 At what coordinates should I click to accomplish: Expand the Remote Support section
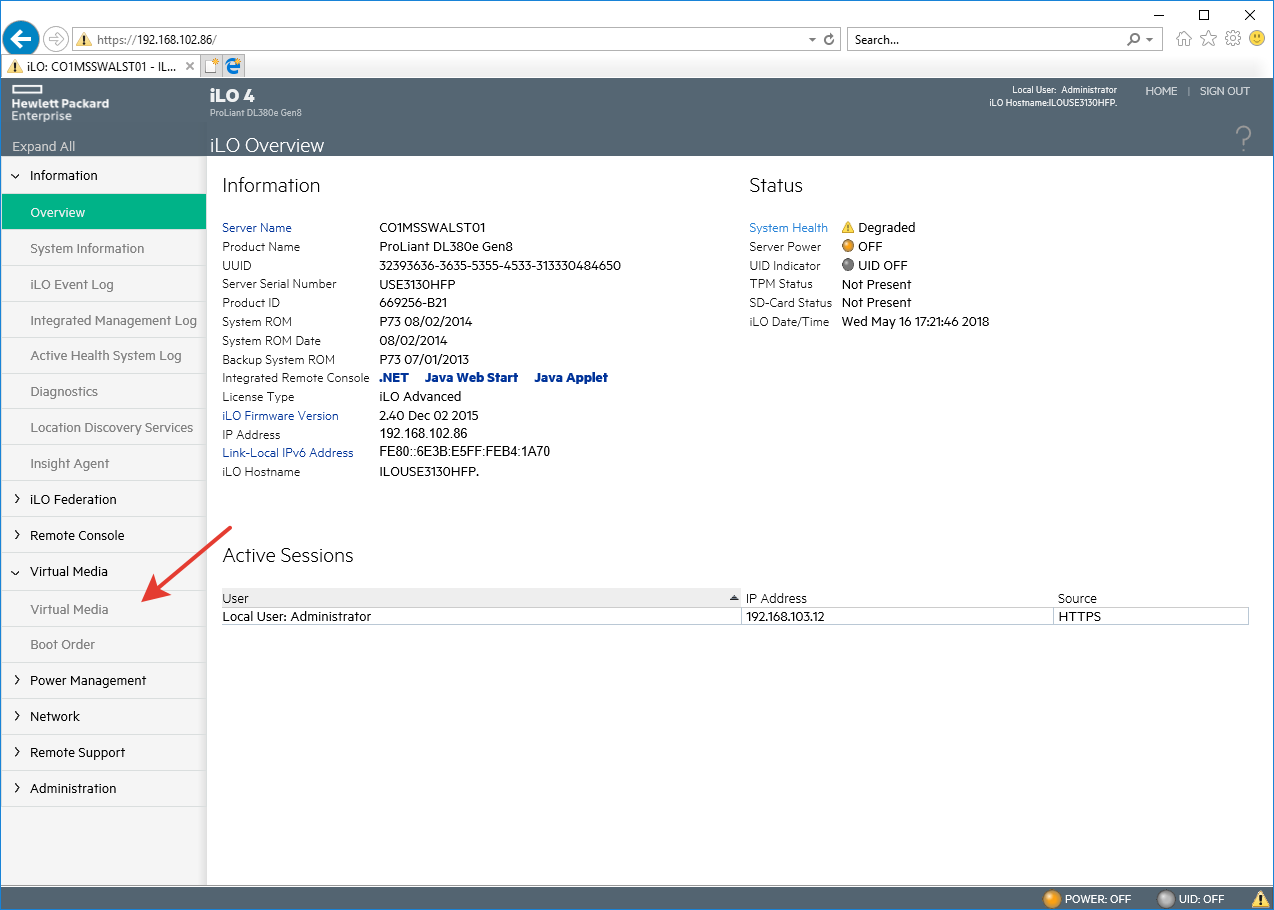click(16, 752)
